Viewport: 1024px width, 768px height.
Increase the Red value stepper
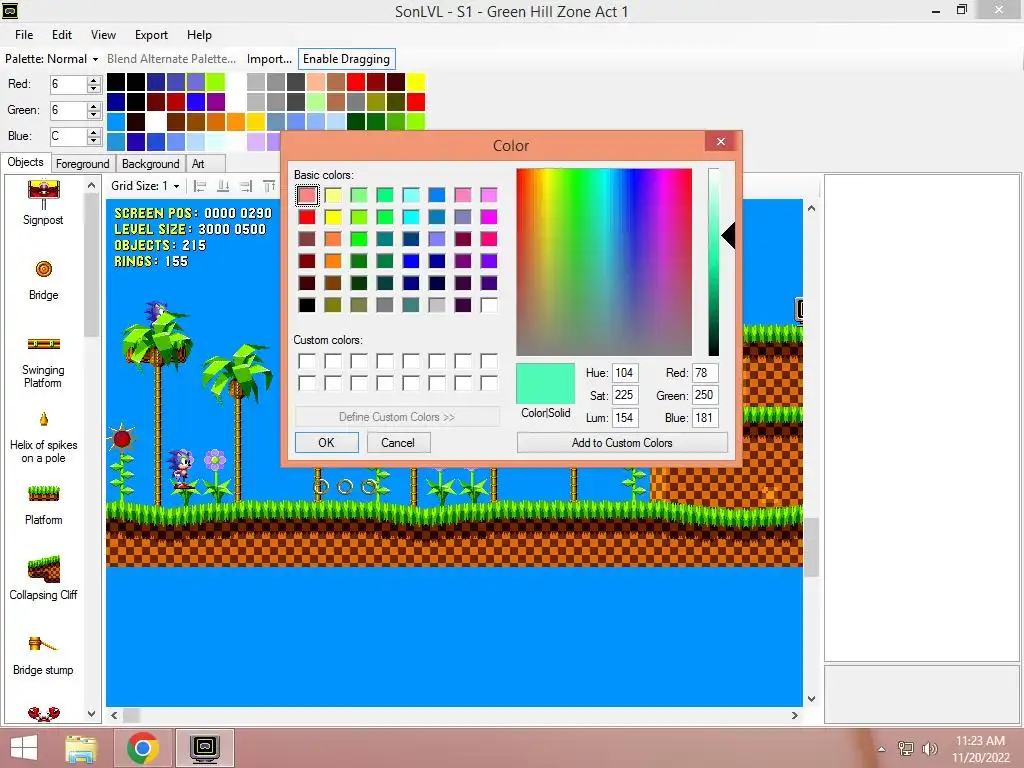pyautogui.click(x=94, y=80)
